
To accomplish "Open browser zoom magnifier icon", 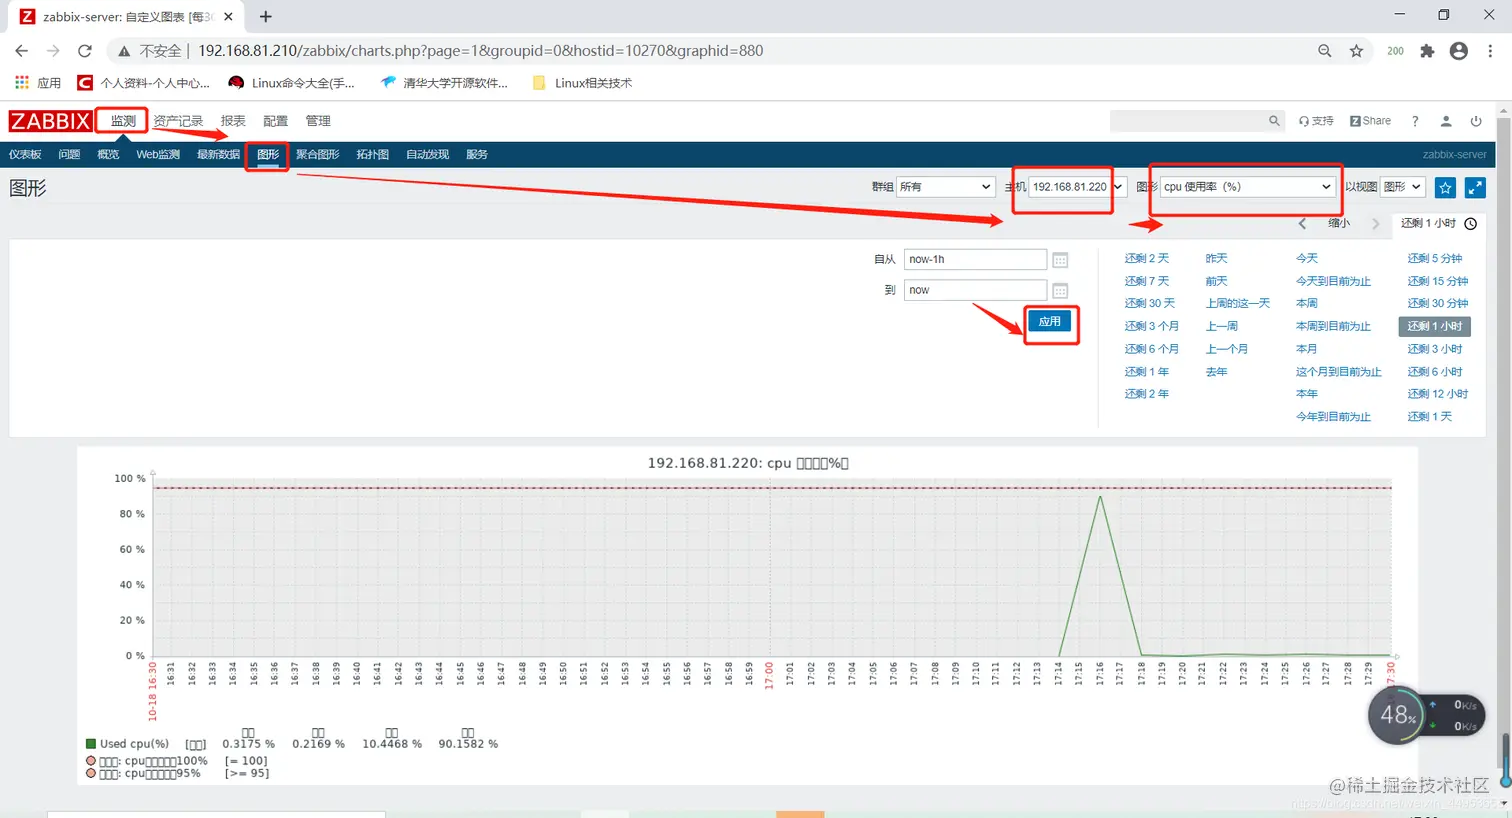I will click(1325, 51).
